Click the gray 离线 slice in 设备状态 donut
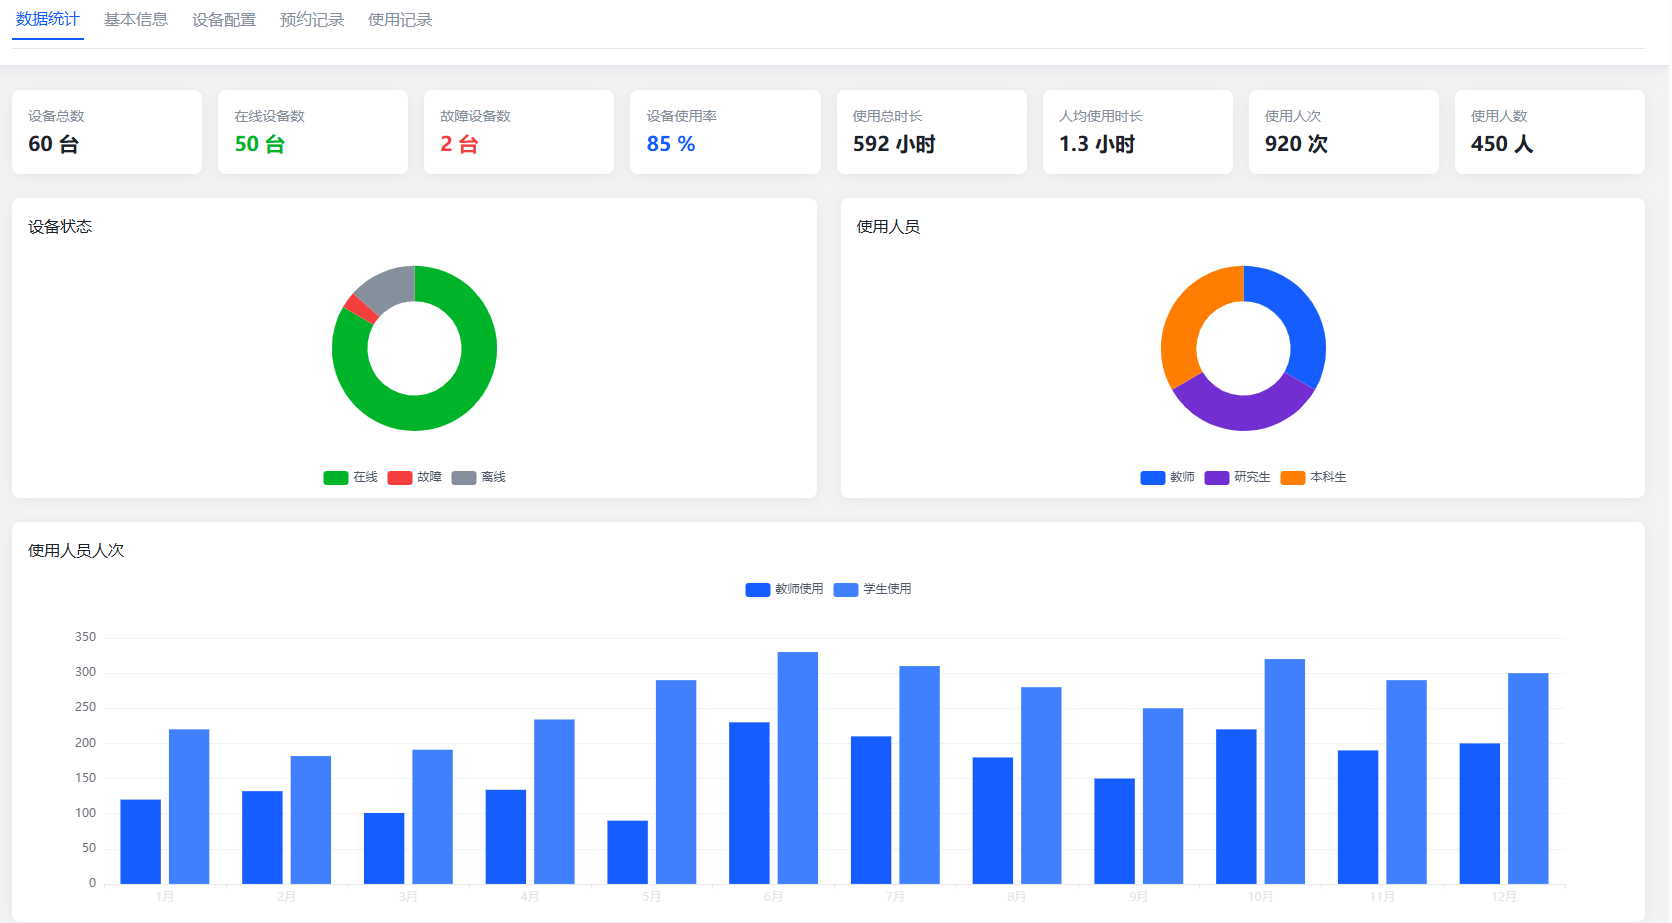This screenshot has height=923, width=1672. tap(387, 285)
